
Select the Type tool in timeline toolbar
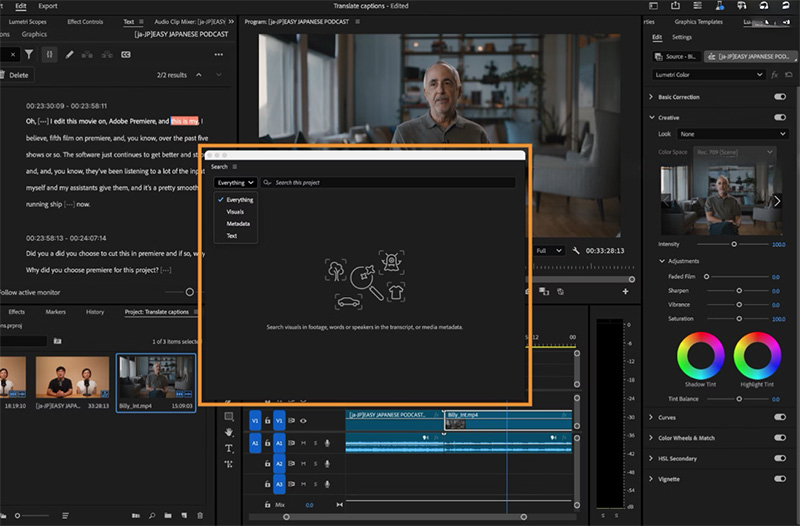point(229,448)
